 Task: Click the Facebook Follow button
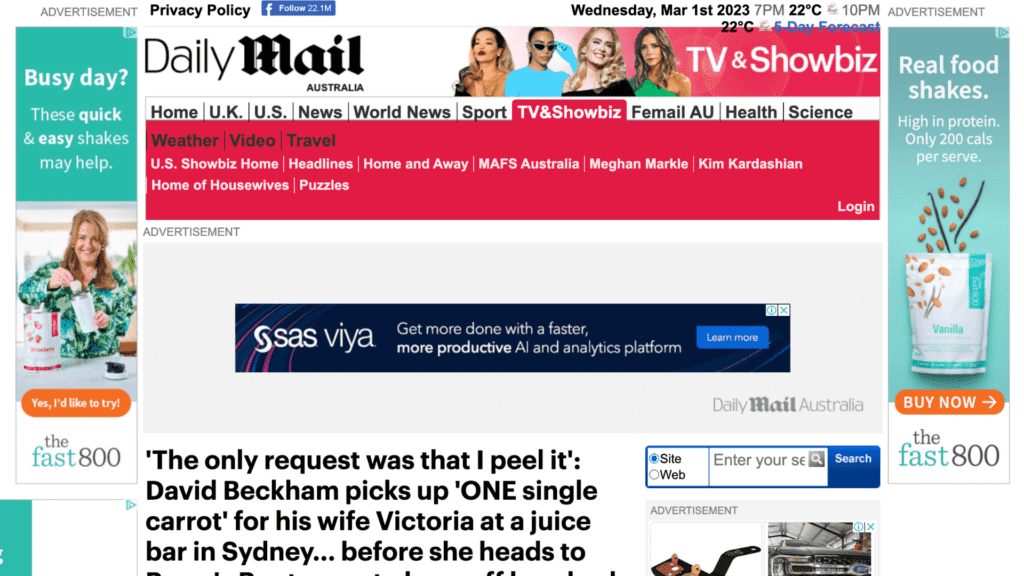click(x=298, y=8)
